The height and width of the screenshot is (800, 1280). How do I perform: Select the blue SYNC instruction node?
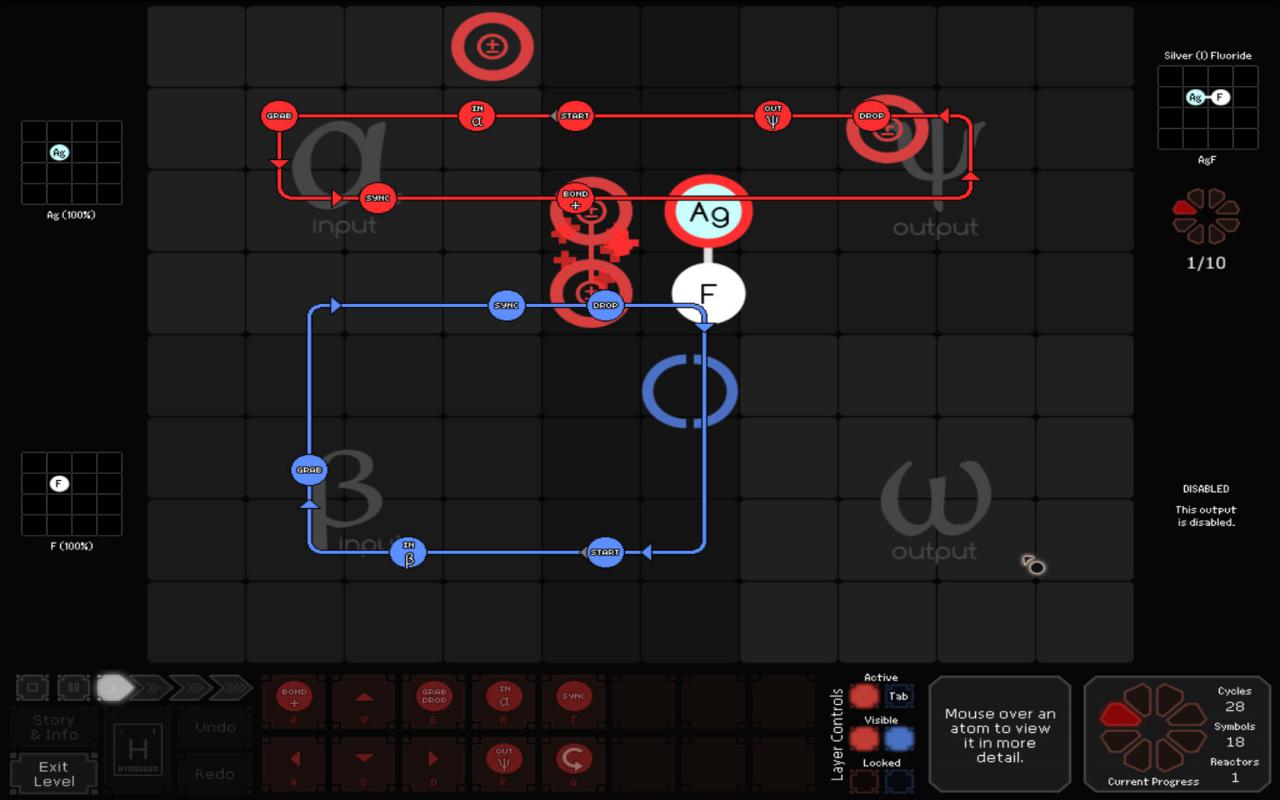point(507,305)
